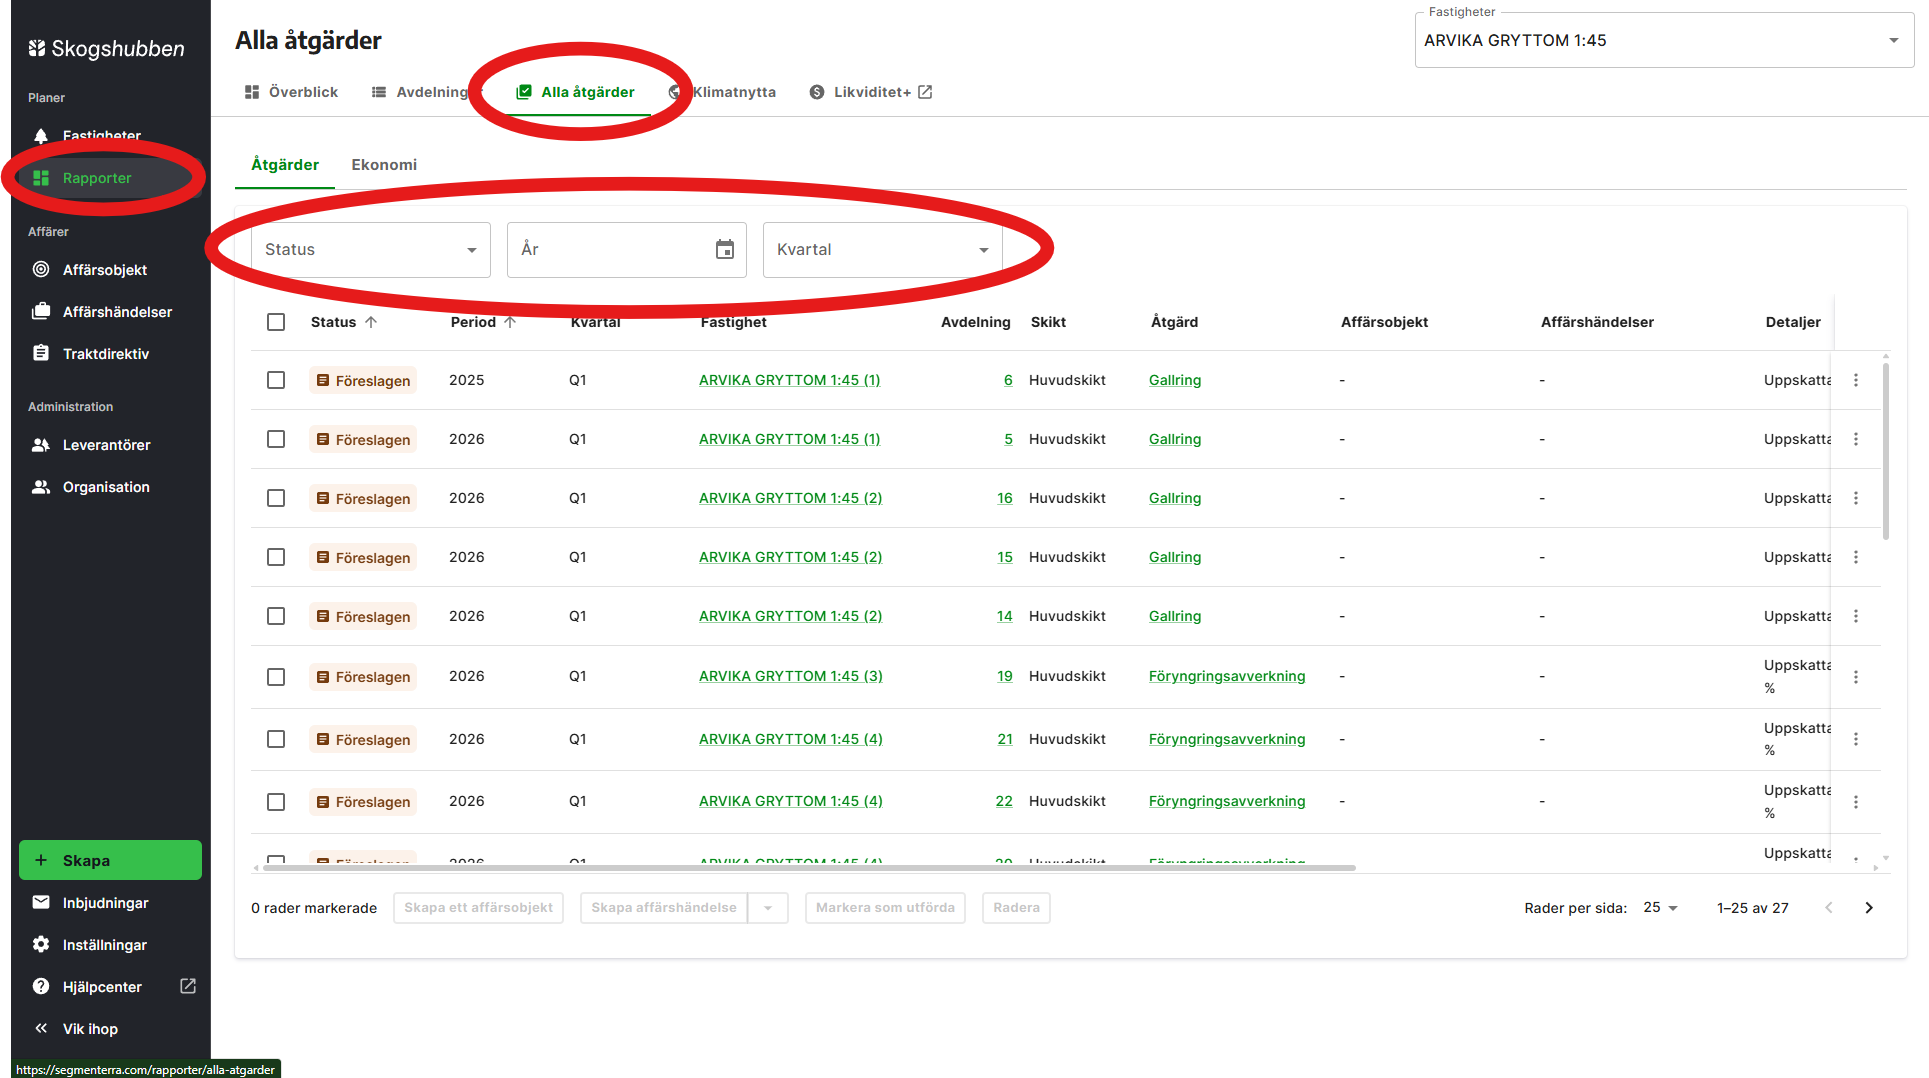
Task: Click the Likviditet+ dollar icon
Action: pos(817,92)
